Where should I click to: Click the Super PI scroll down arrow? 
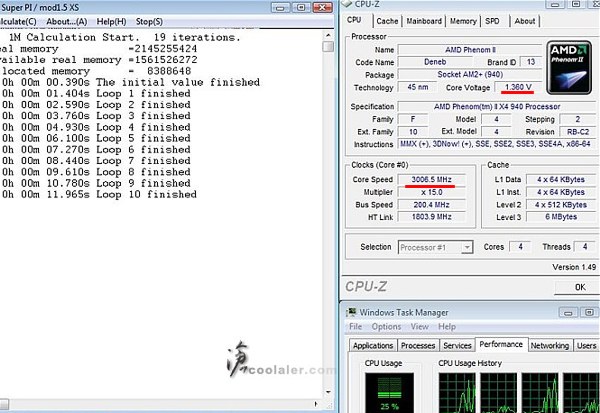tap(328, 392)
